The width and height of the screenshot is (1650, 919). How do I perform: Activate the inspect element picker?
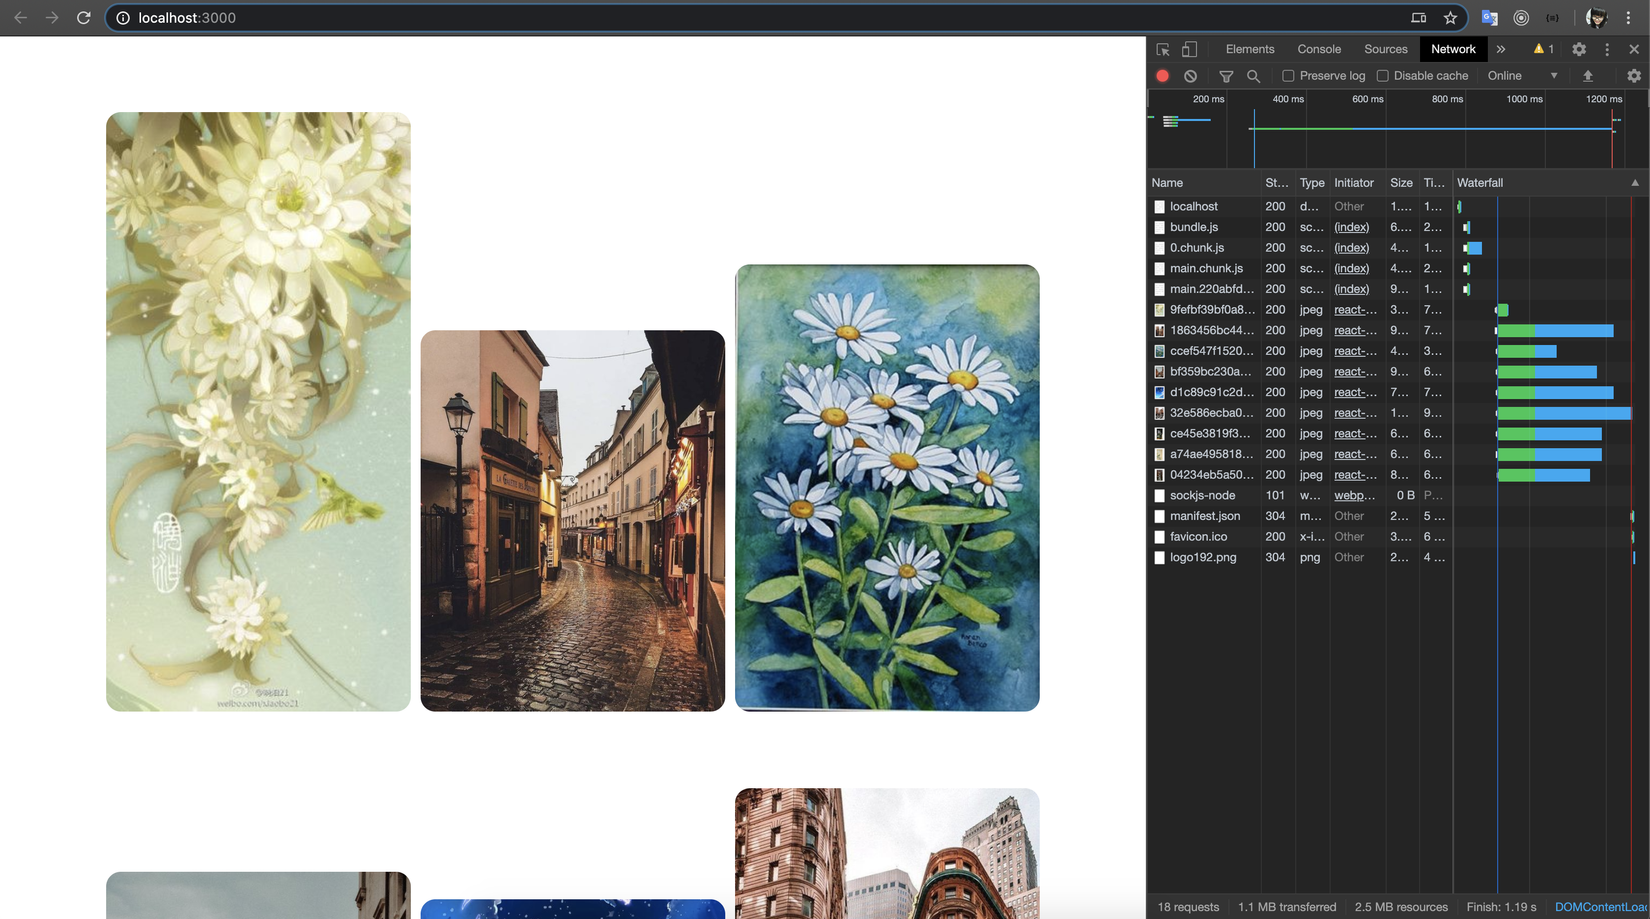1163,49
